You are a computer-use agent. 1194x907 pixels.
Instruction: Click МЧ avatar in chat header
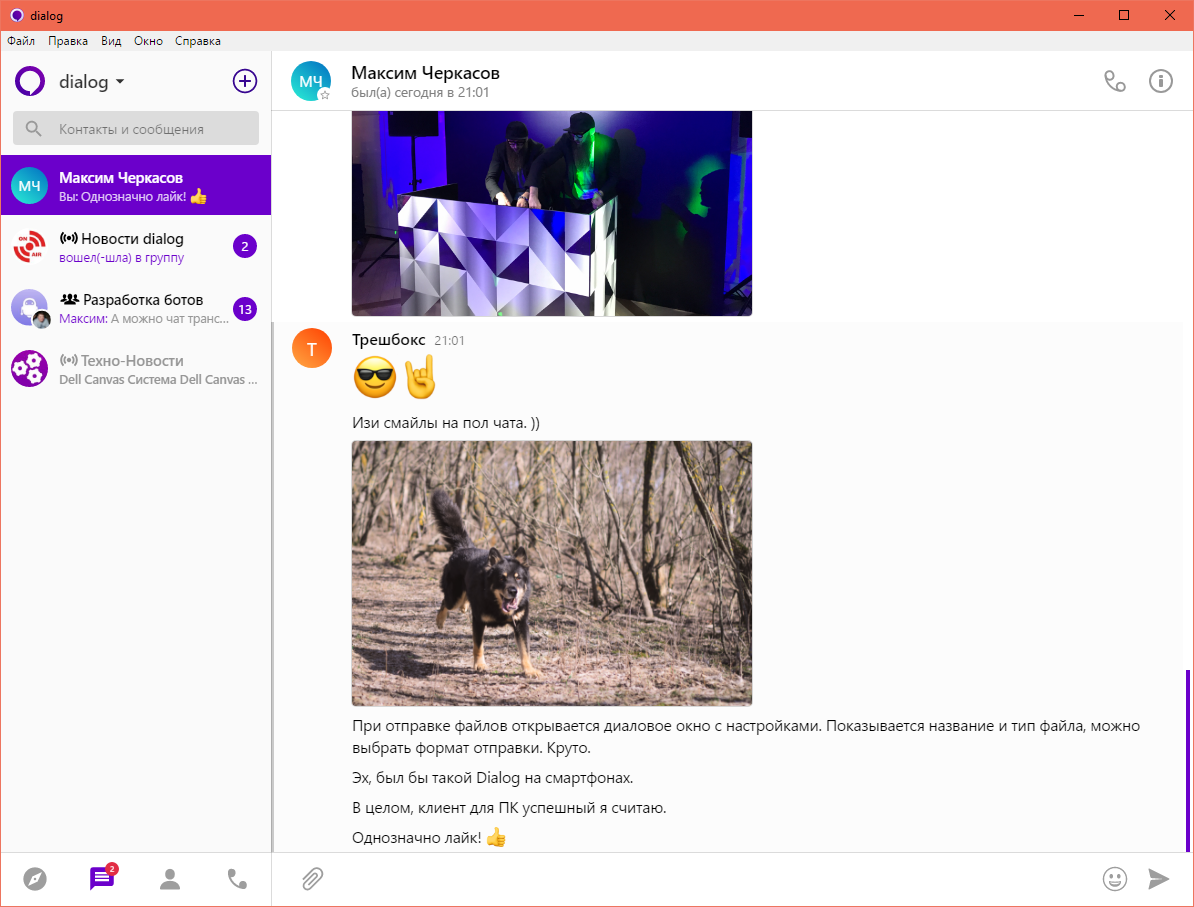(x=311, y=81)
